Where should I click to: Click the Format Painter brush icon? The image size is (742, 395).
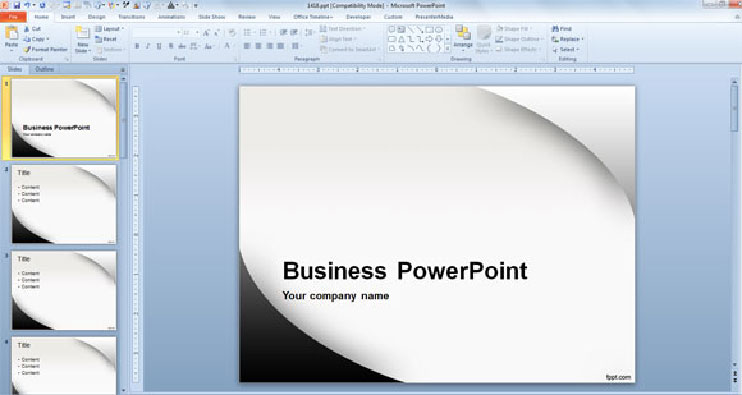click(27, 49)
